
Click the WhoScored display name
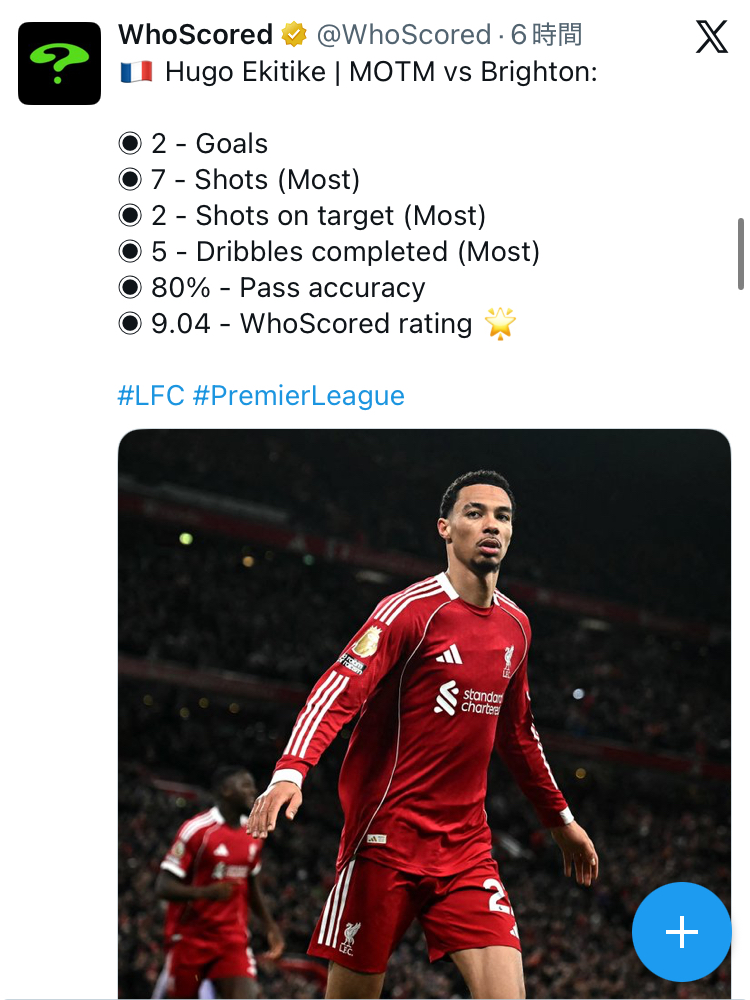click(195, 36)
